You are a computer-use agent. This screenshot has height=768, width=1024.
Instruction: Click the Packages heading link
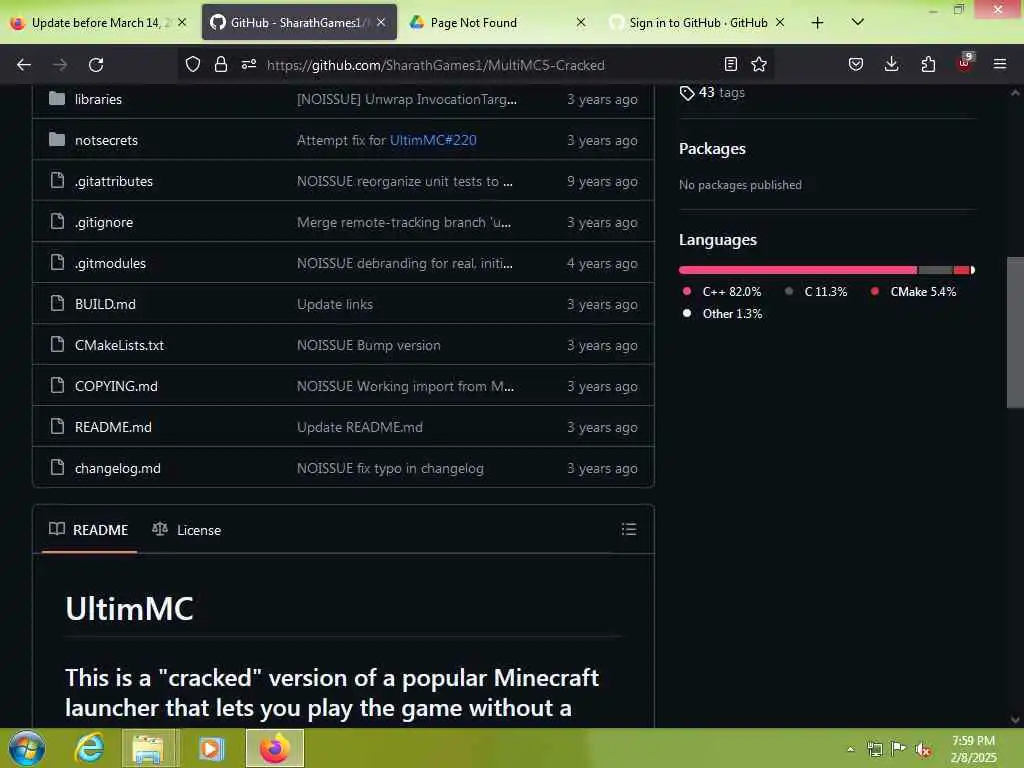[x=712, y=149]
